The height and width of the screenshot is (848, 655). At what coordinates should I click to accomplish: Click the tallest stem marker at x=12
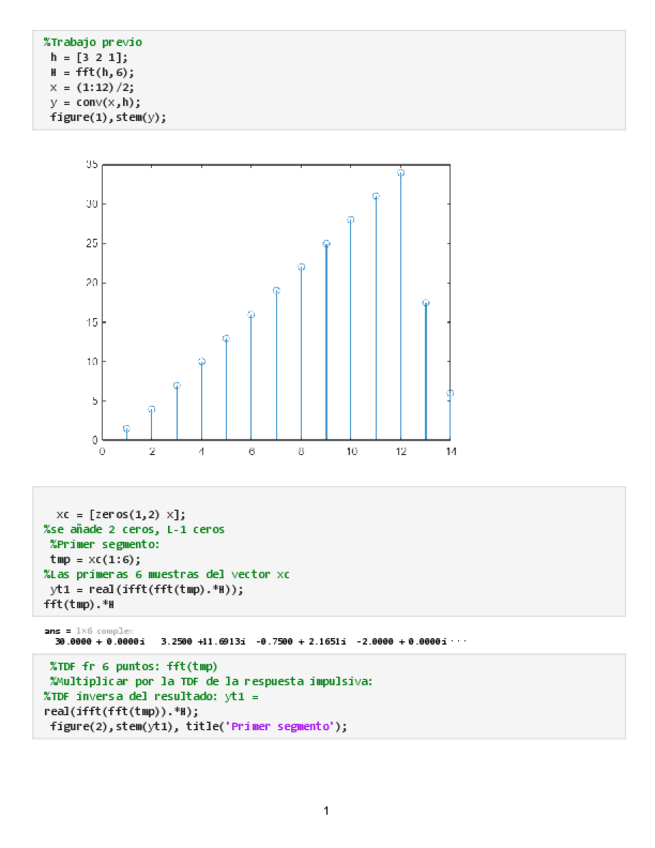(x=401, y=173)
